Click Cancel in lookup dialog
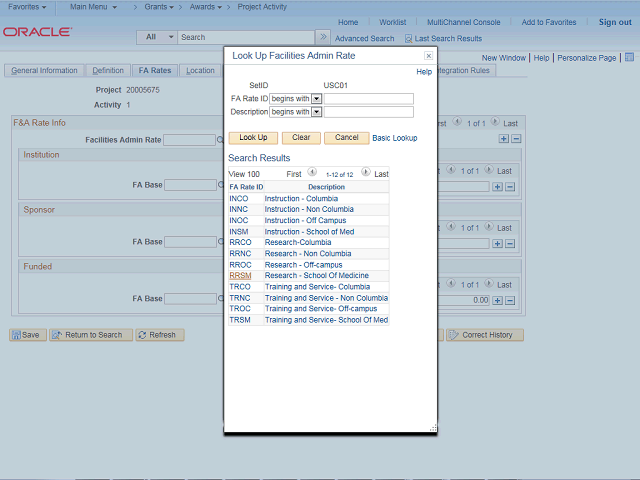 click(x=347, y=138)
